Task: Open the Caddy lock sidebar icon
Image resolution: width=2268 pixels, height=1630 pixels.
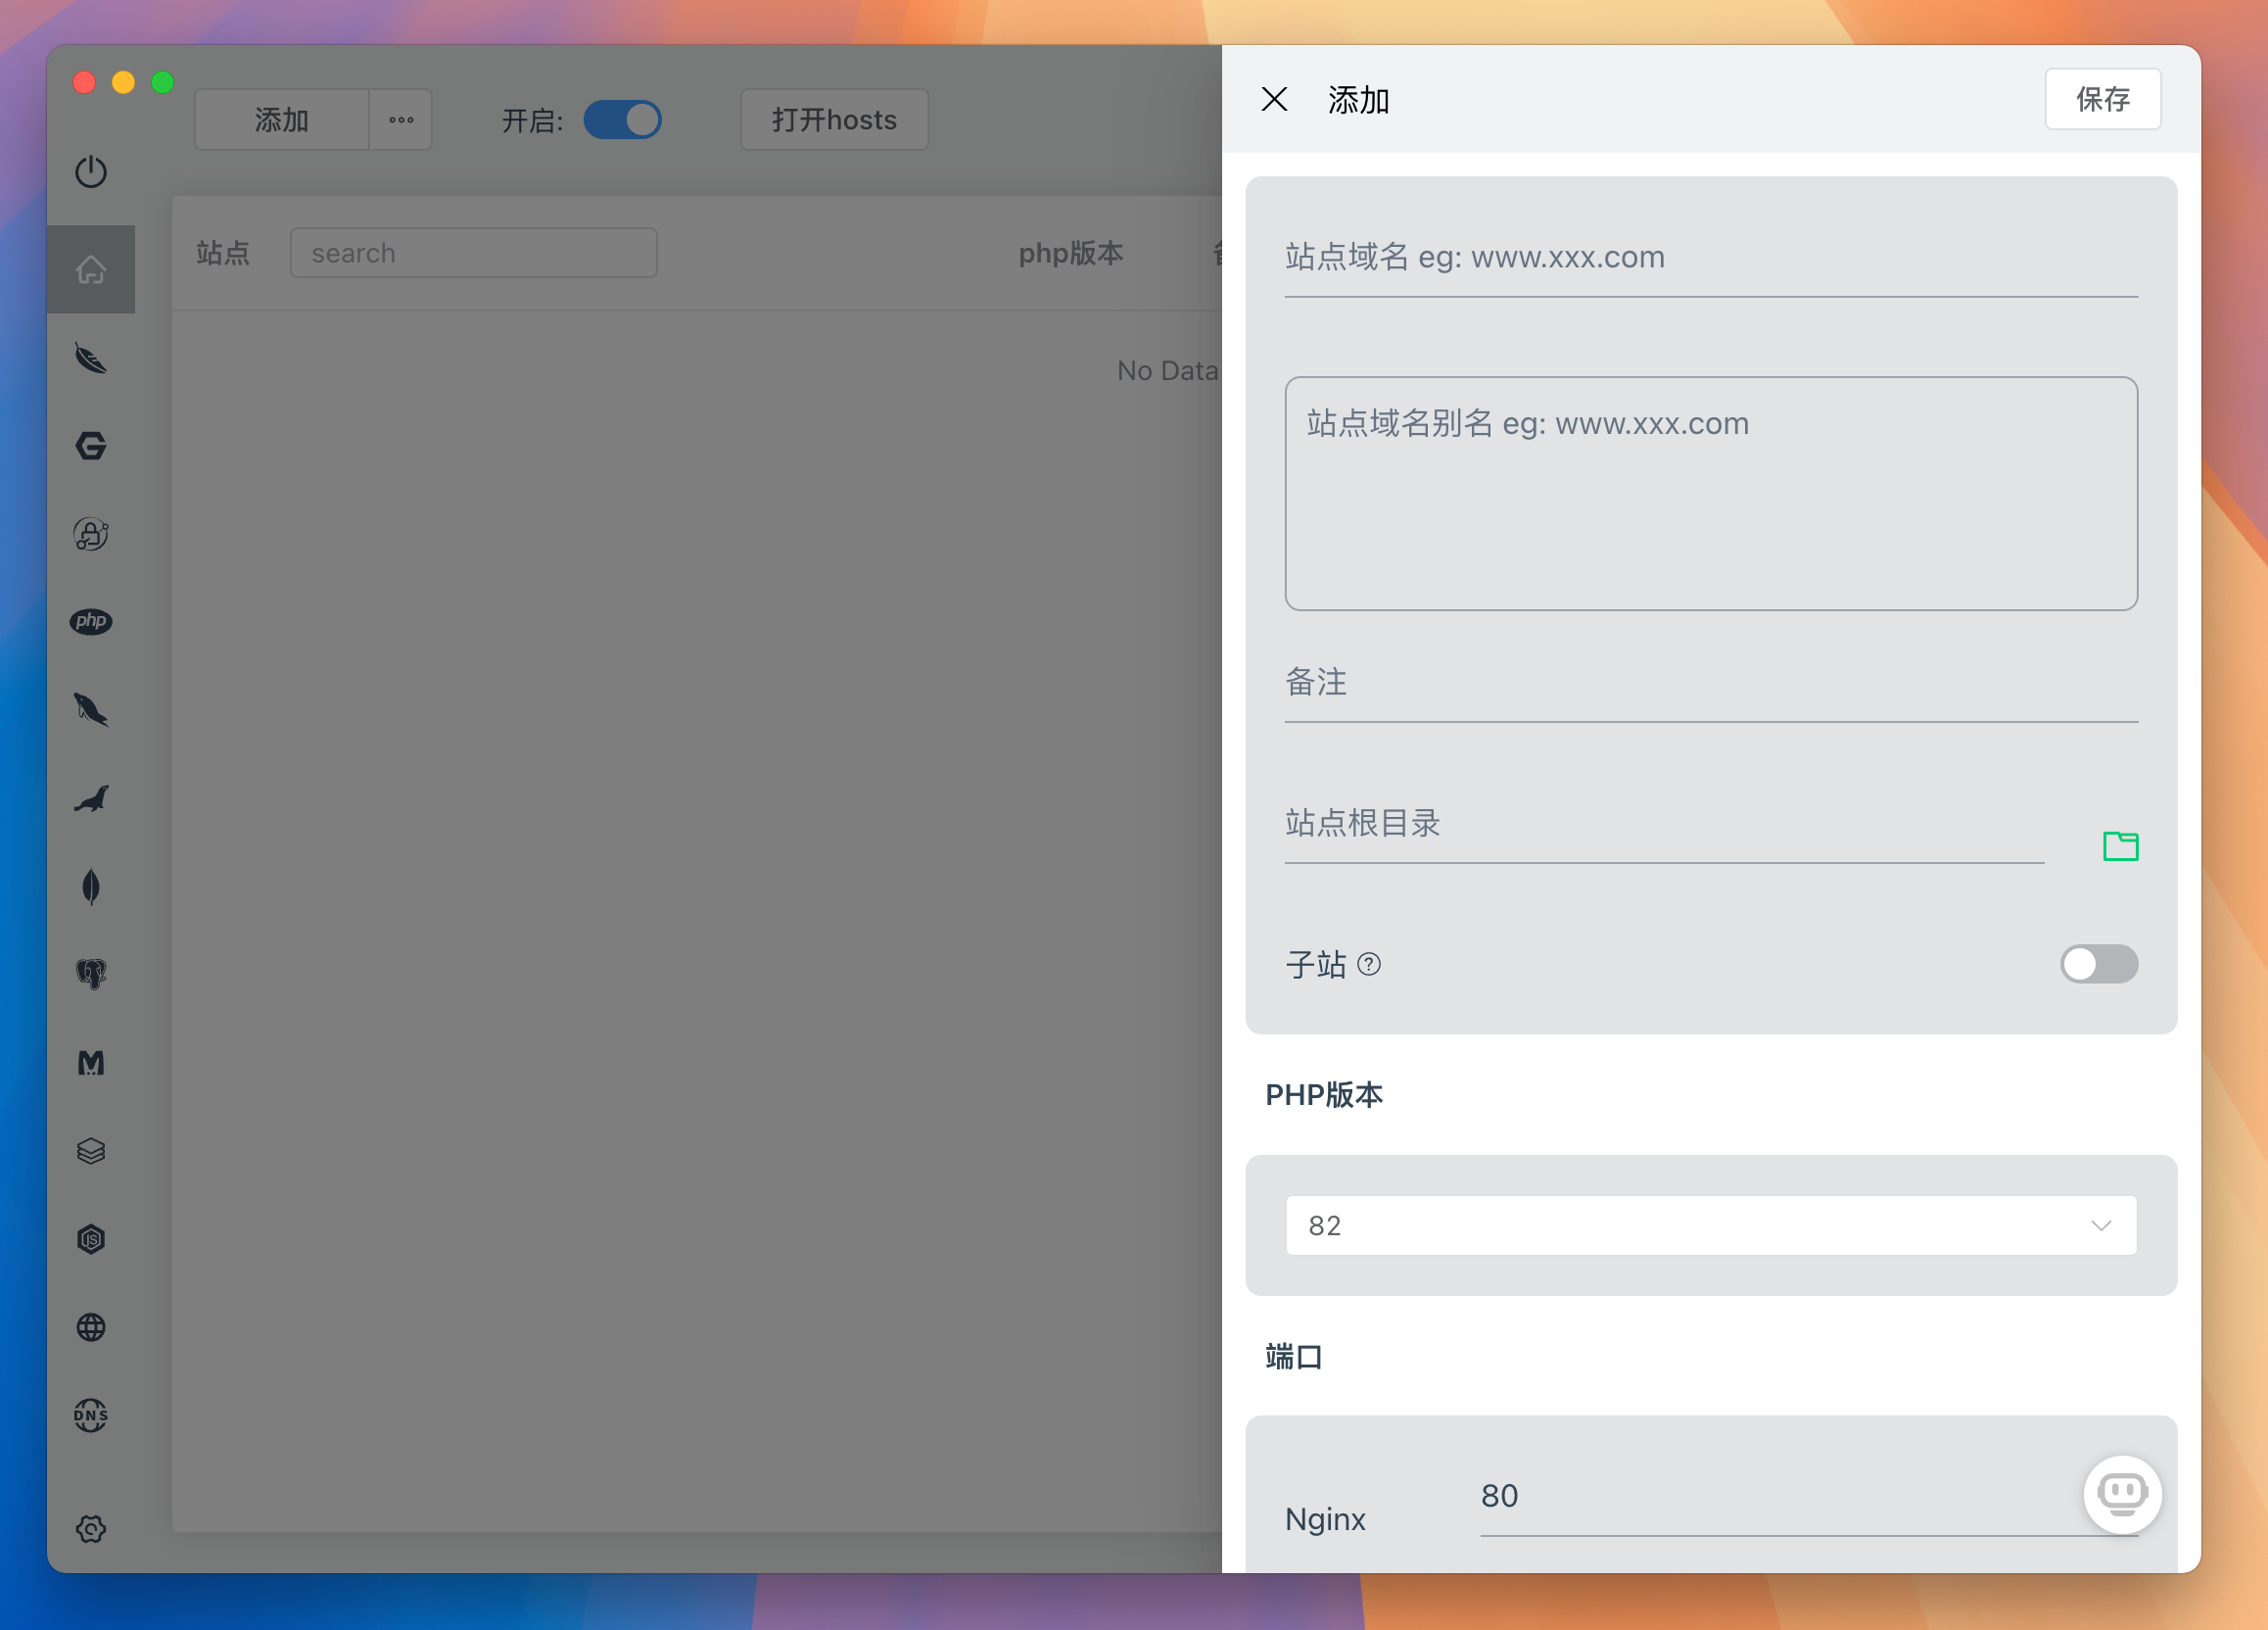Action: 91,534
